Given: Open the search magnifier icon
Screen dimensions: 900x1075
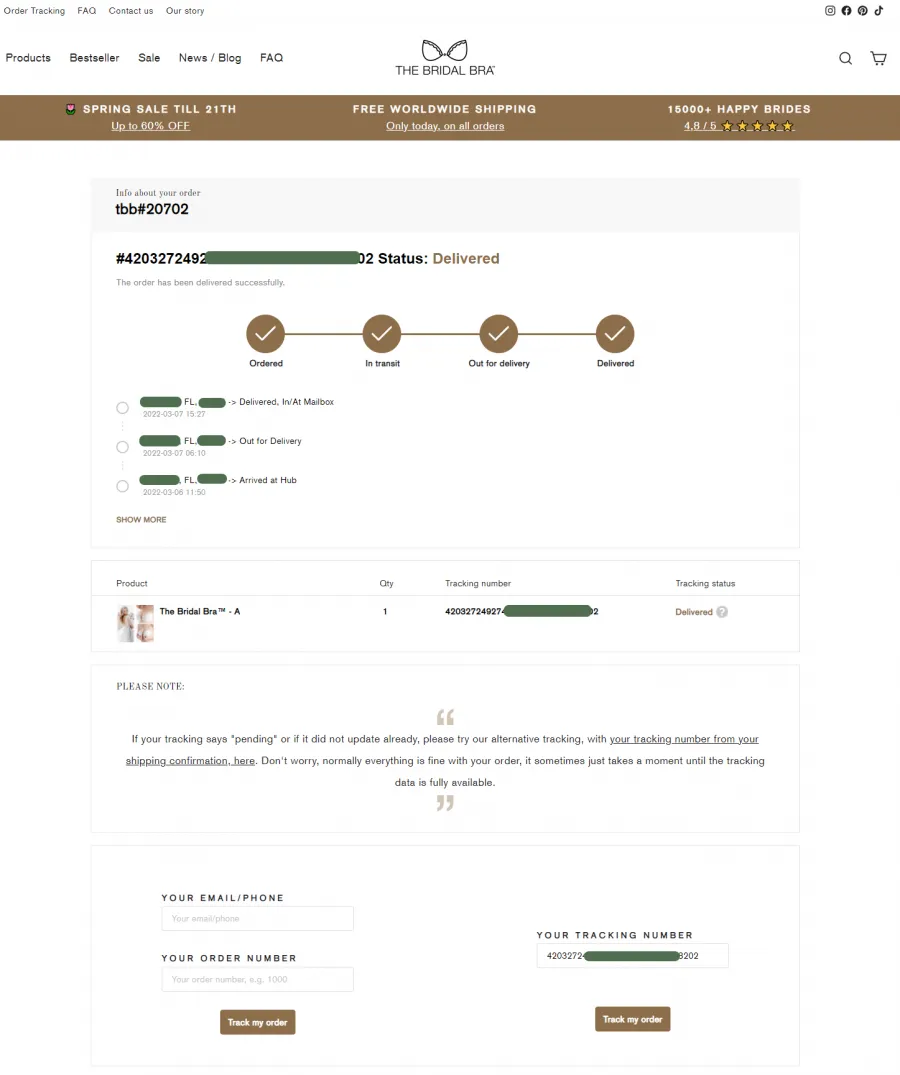Looking at the screenshot, I should 846,58.
